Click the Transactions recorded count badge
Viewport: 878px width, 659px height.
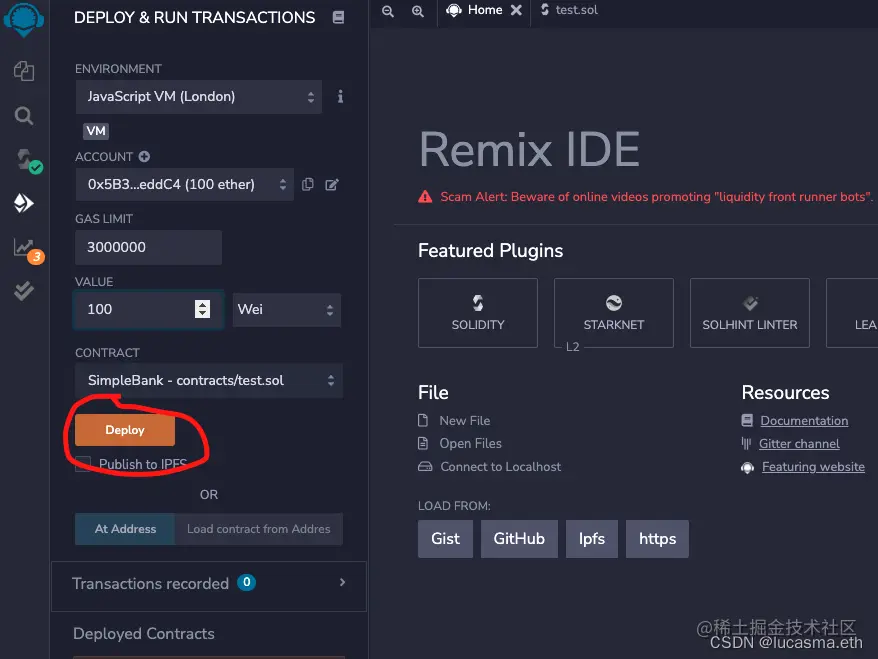coord(246,582)
